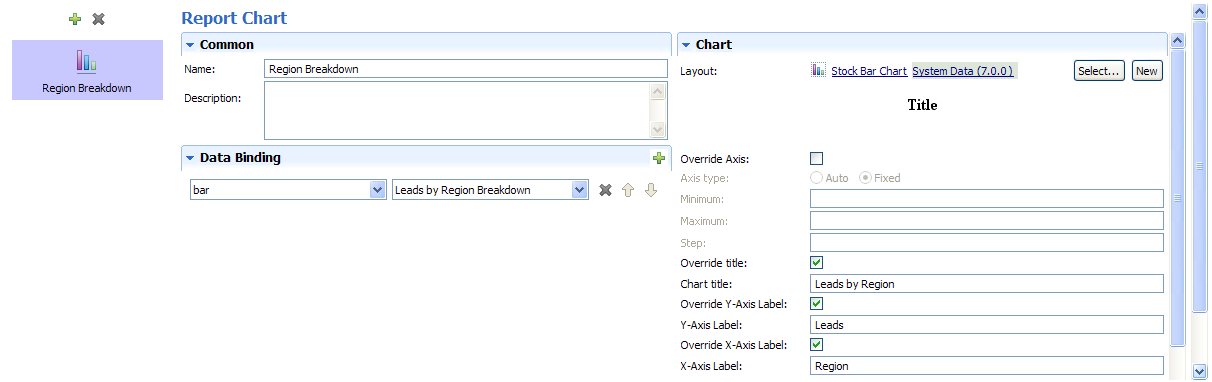This screenshot has width=1212, height=382.
Task: Click the Stock Bar Chart layout icon
Action: click(x=819, y=71)
